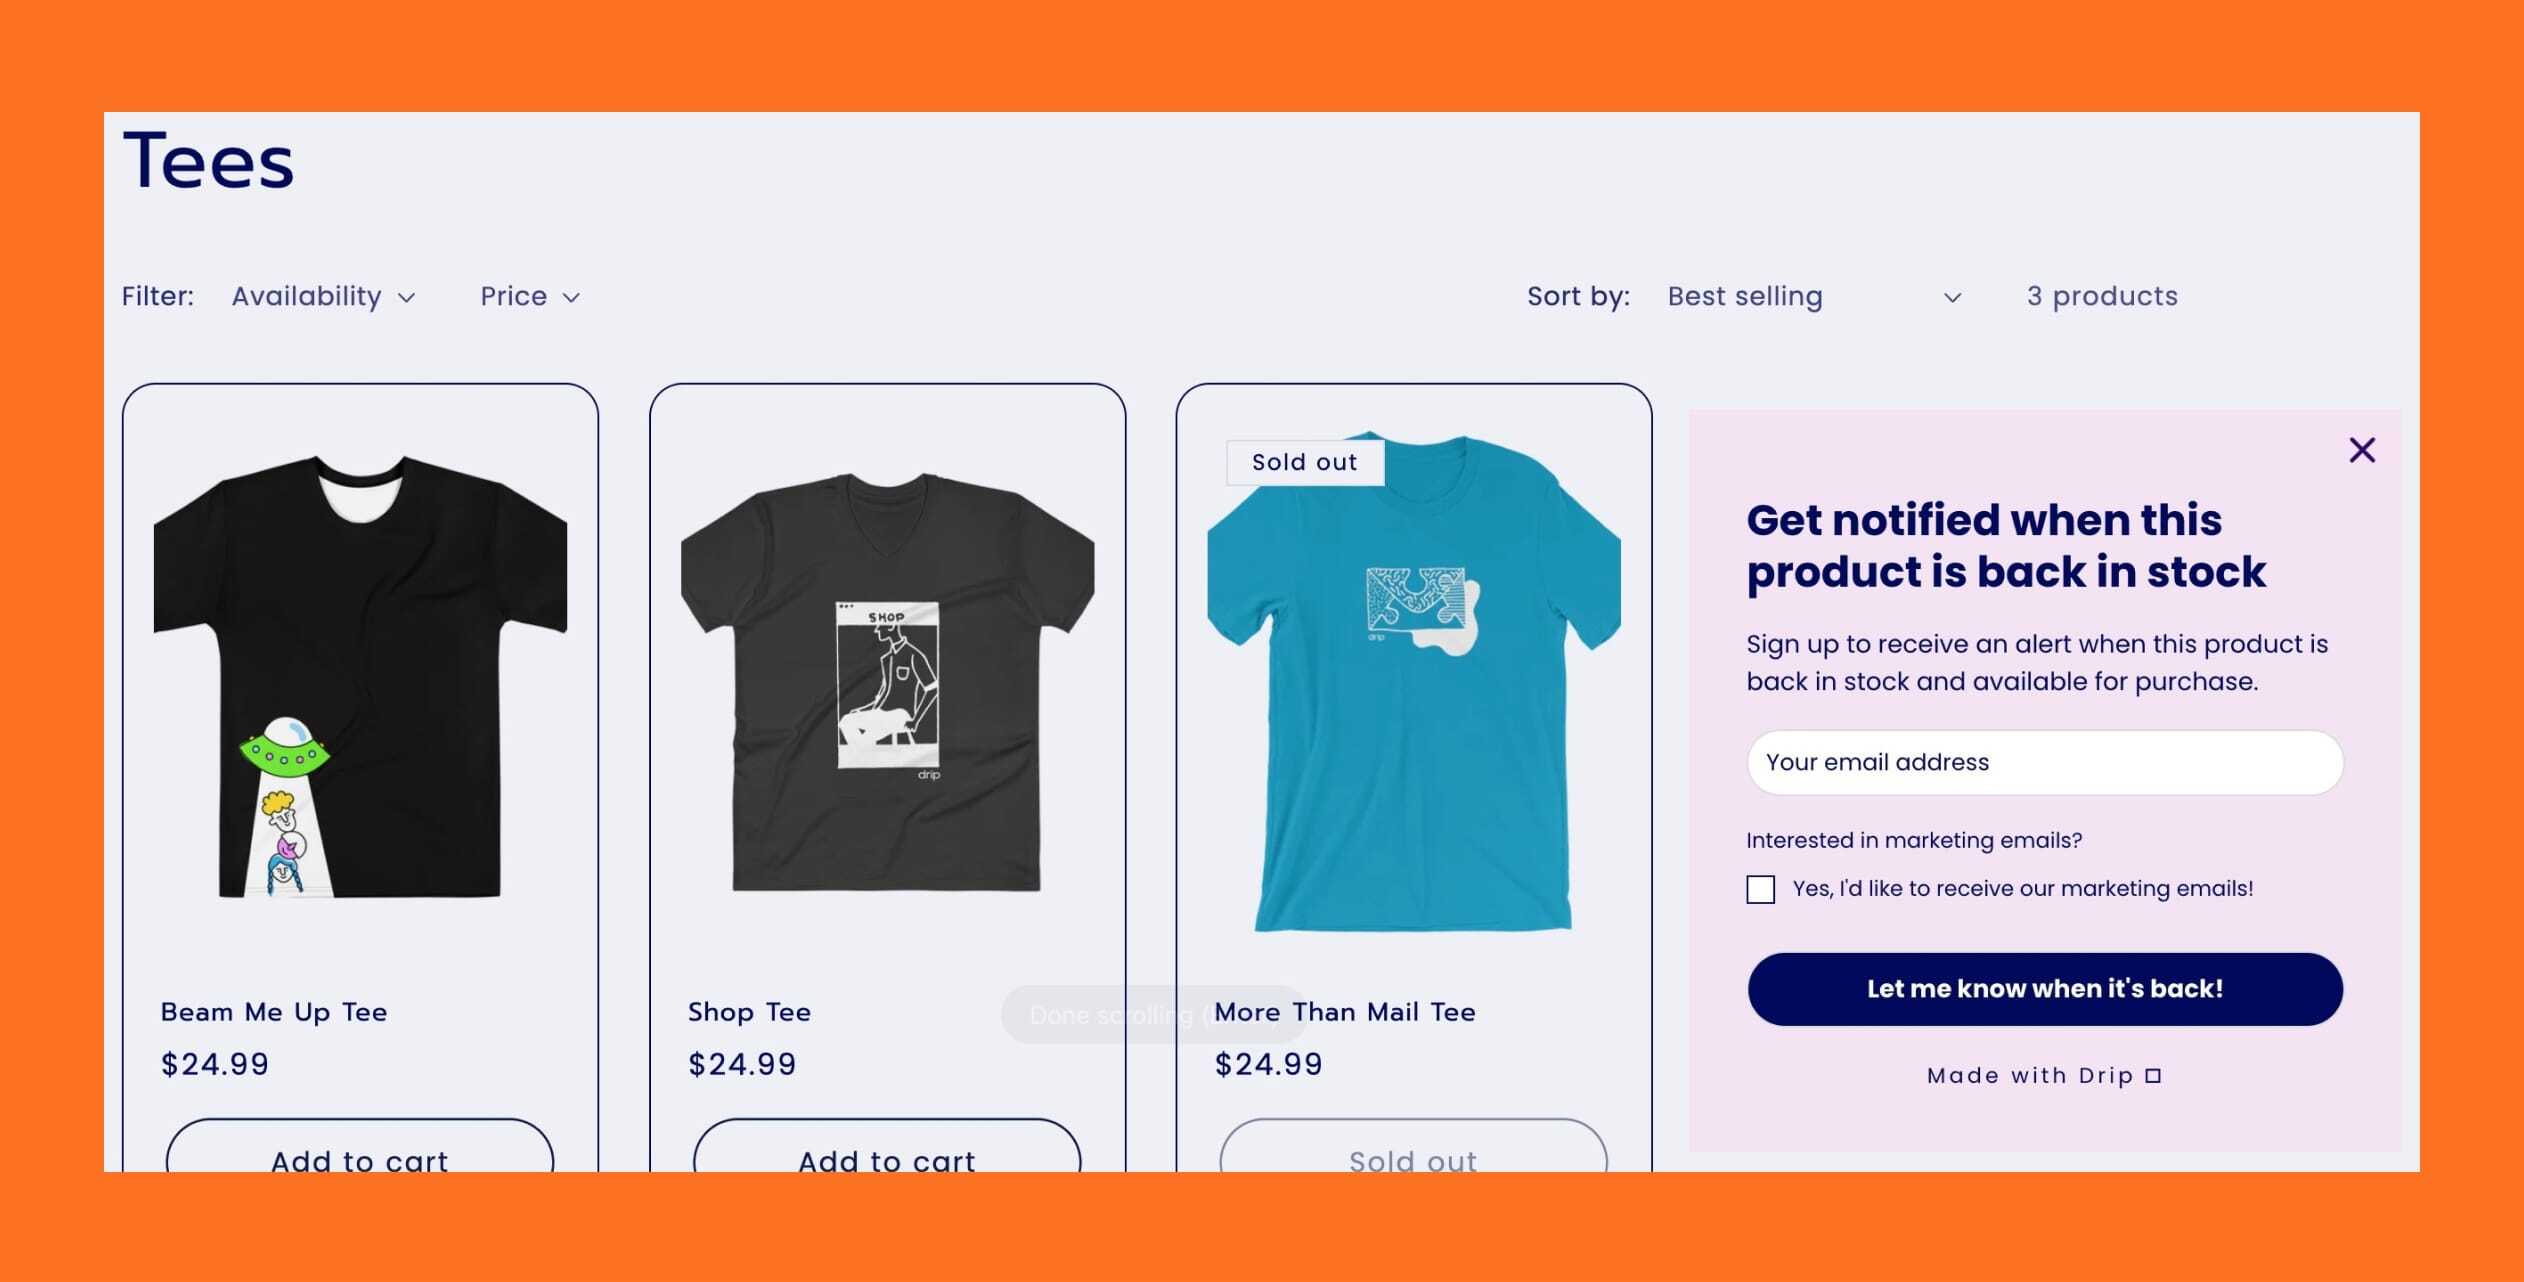Expand the Availability filter dropdown
This screenshot has height=1282, width=2524.
pyautogui.click(x=322, y=296)
